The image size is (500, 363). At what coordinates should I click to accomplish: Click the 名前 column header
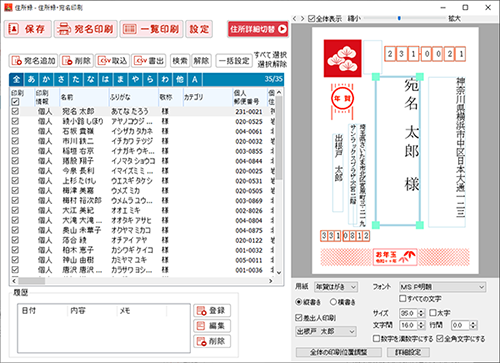coord(84,97)
